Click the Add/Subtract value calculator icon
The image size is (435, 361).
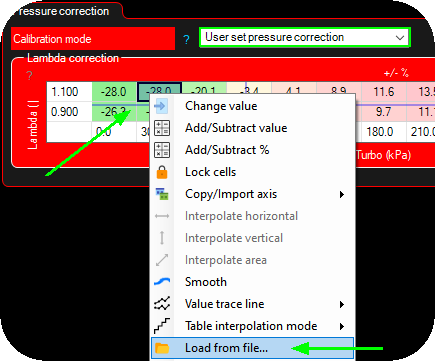pyautogui.click(x=162, y=128)
